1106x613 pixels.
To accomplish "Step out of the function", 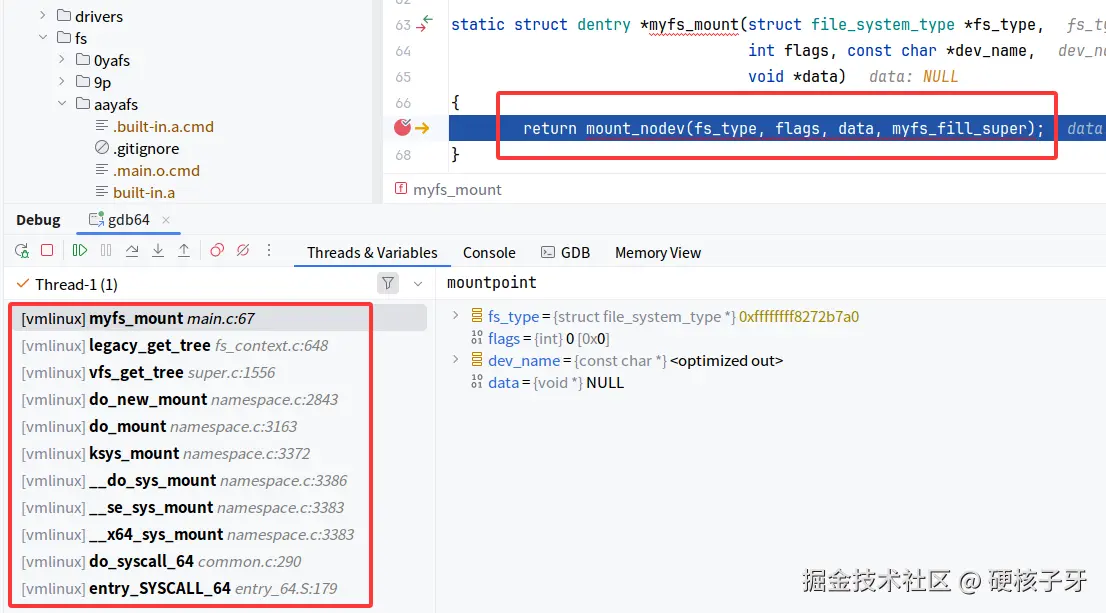I will [x=184, y=250].
